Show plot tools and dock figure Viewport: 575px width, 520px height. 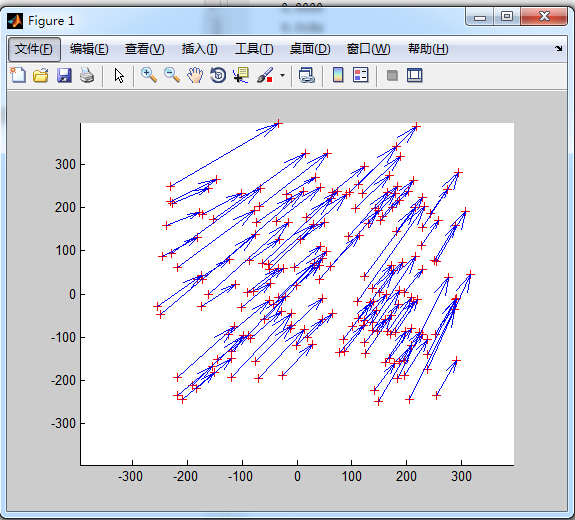pos(415,76)
